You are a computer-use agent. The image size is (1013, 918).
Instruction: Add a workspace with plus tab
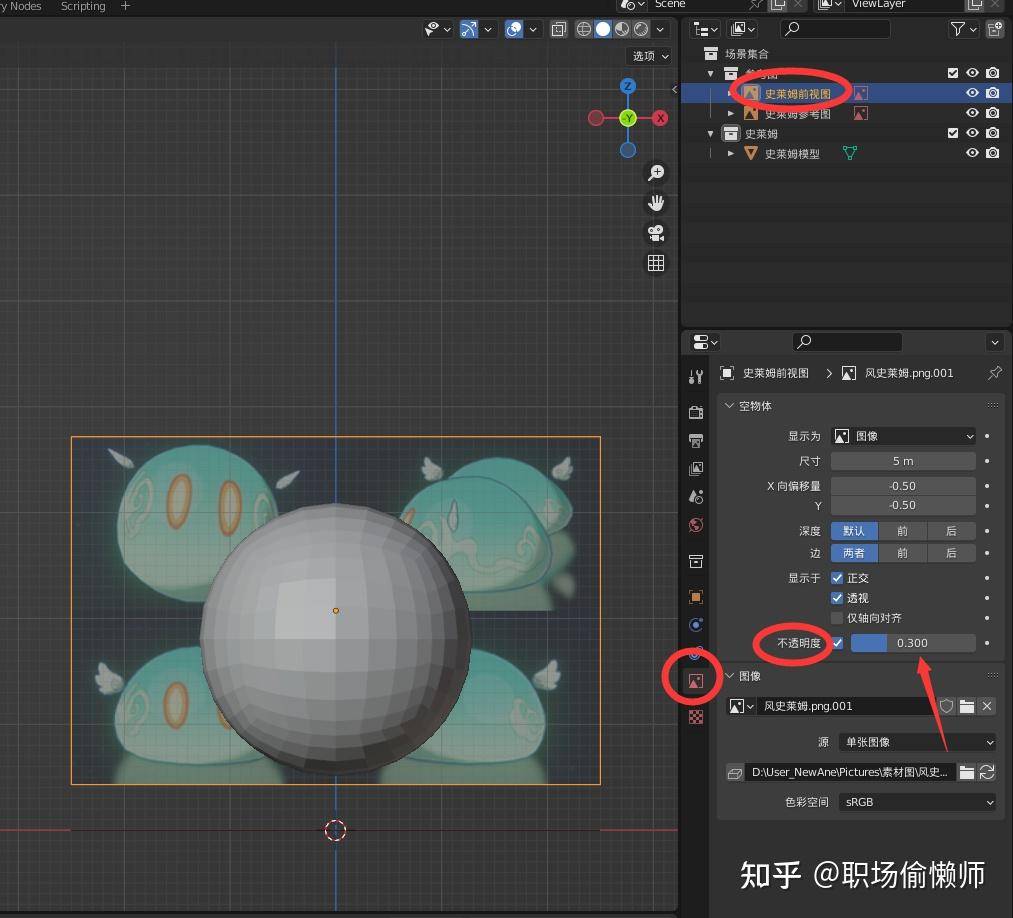coord(125,6)
